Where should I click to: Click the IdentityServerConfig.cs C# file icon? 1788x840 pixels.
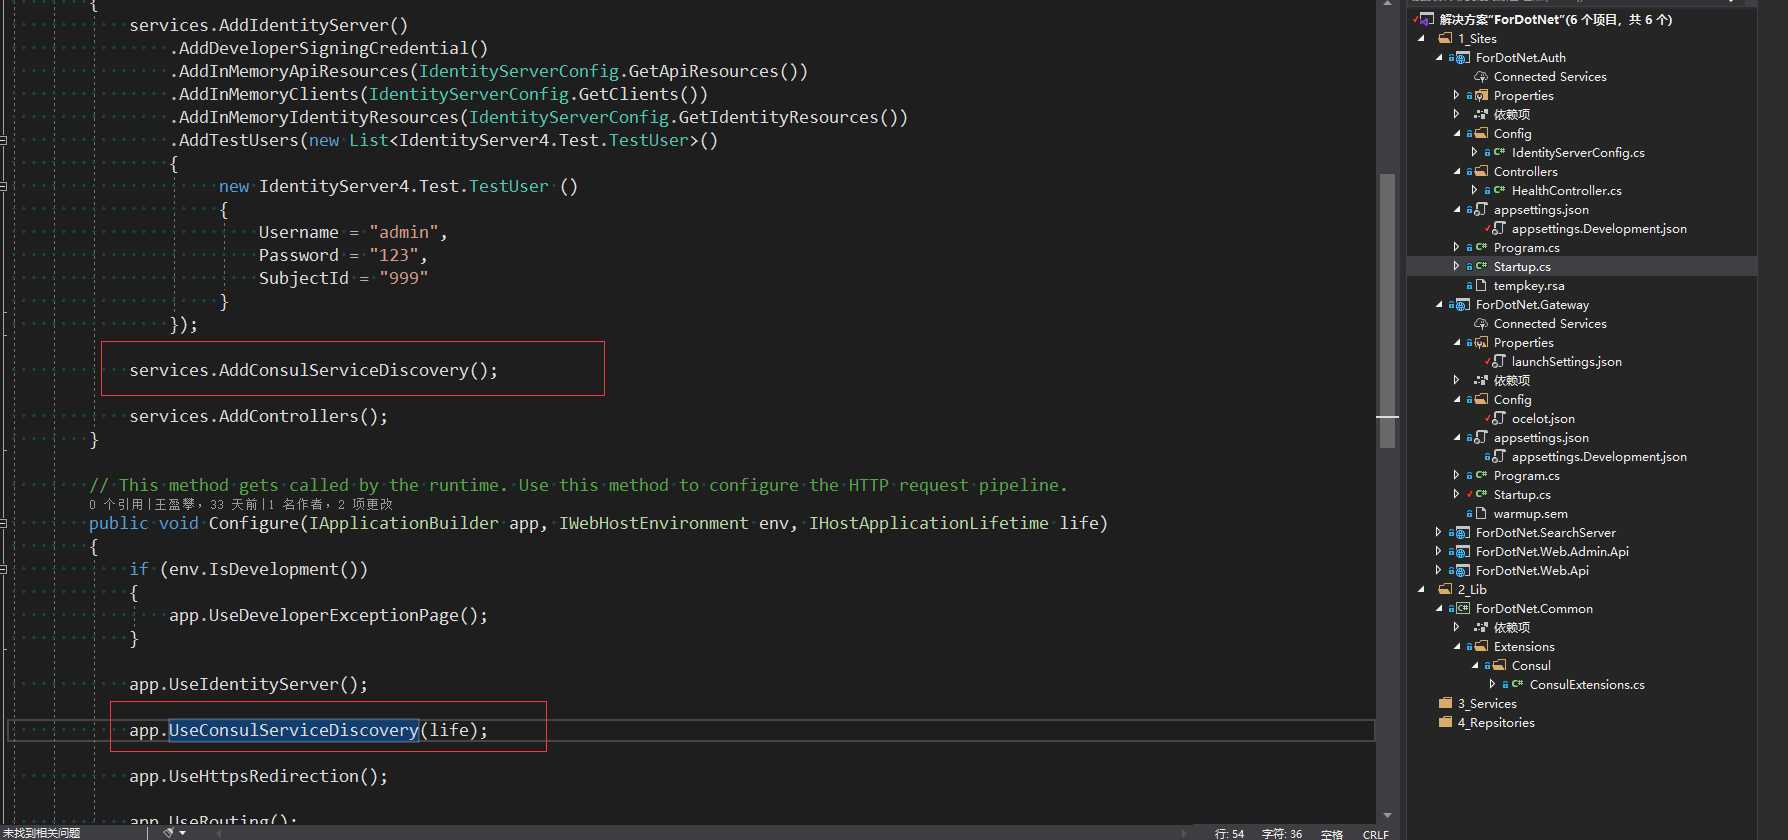[x=1499, y=152]
